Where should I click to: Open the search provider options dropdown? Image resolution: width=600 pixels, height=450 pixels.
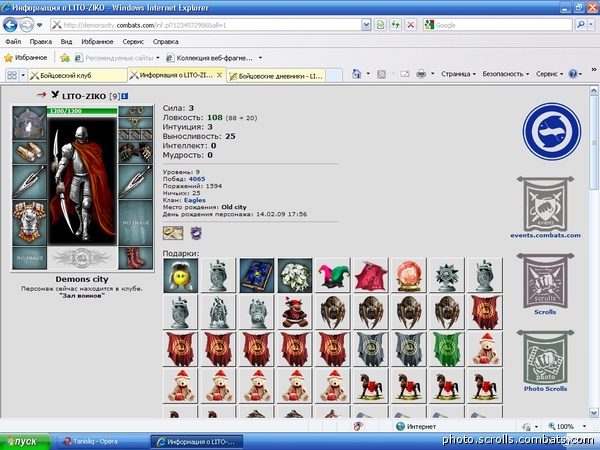pos(591,25)
